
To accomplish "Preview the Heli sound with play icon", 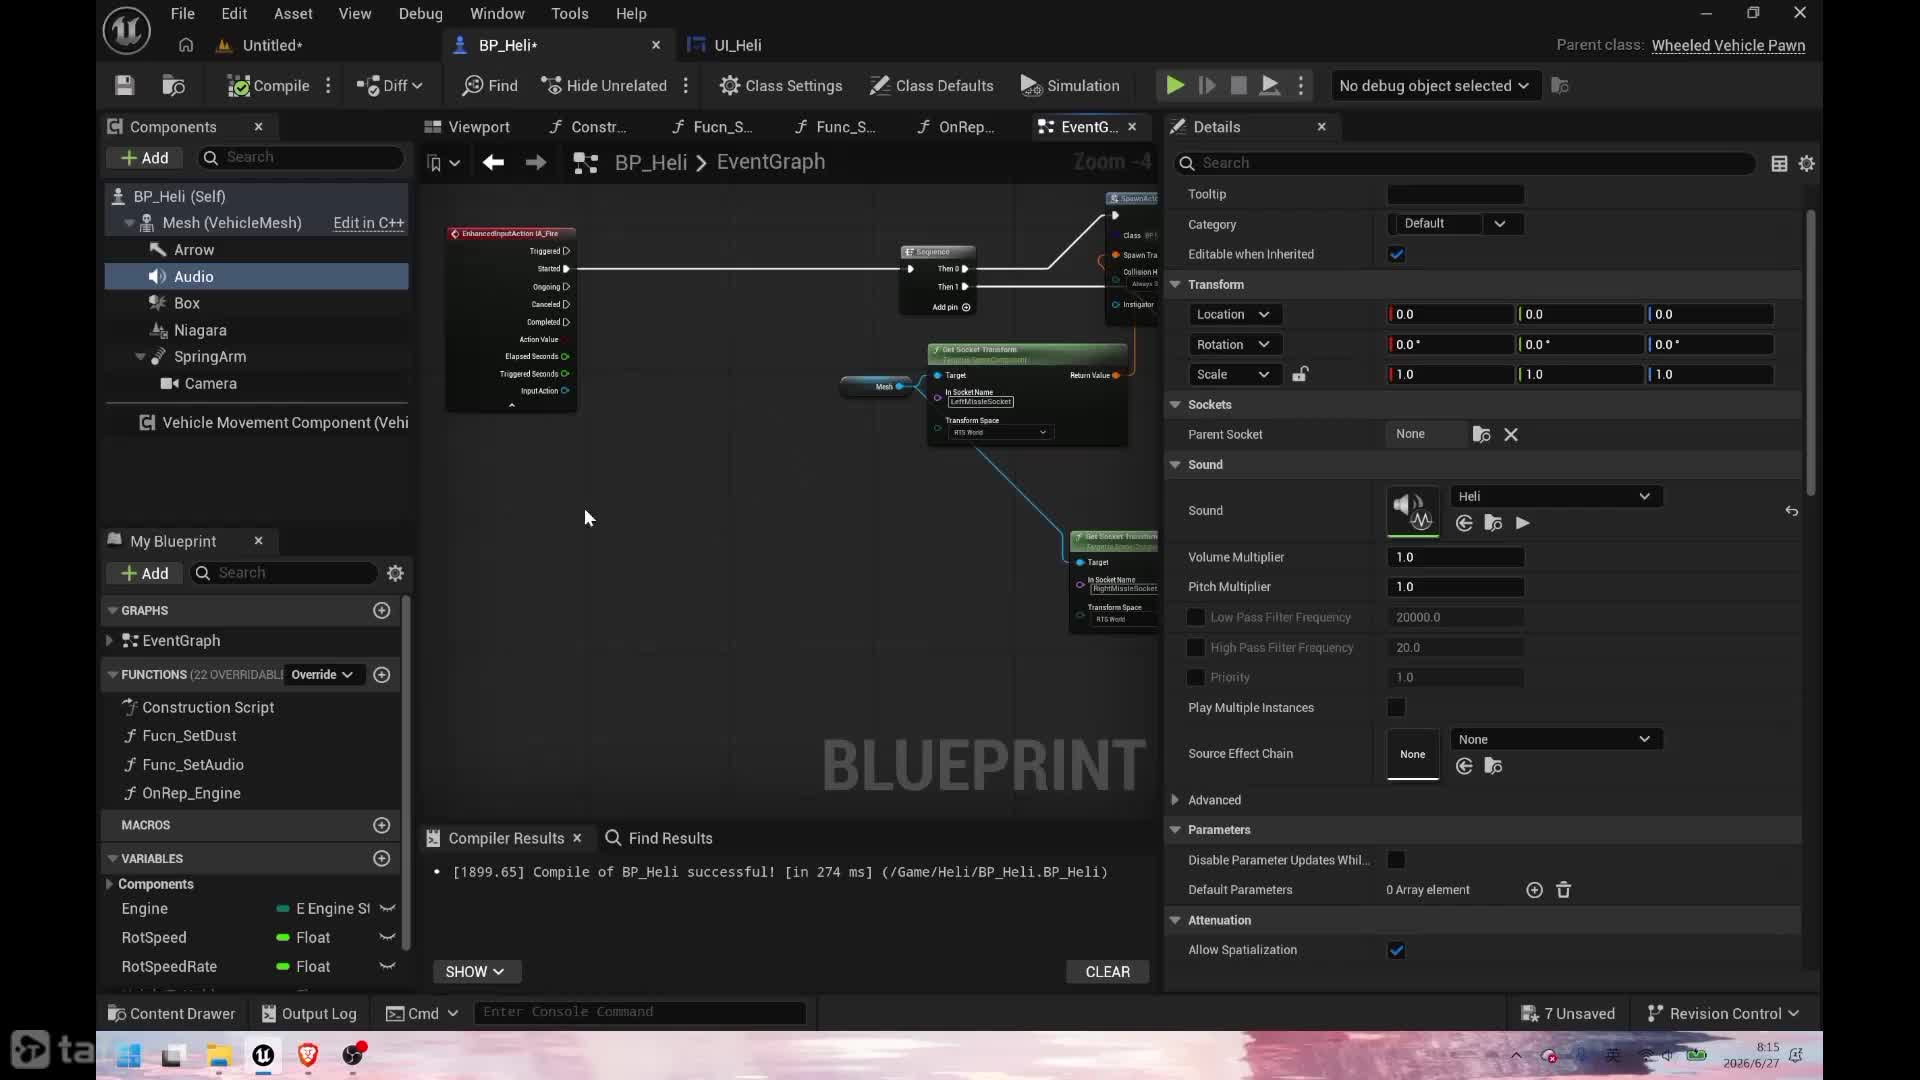I will click(1522, 523).
